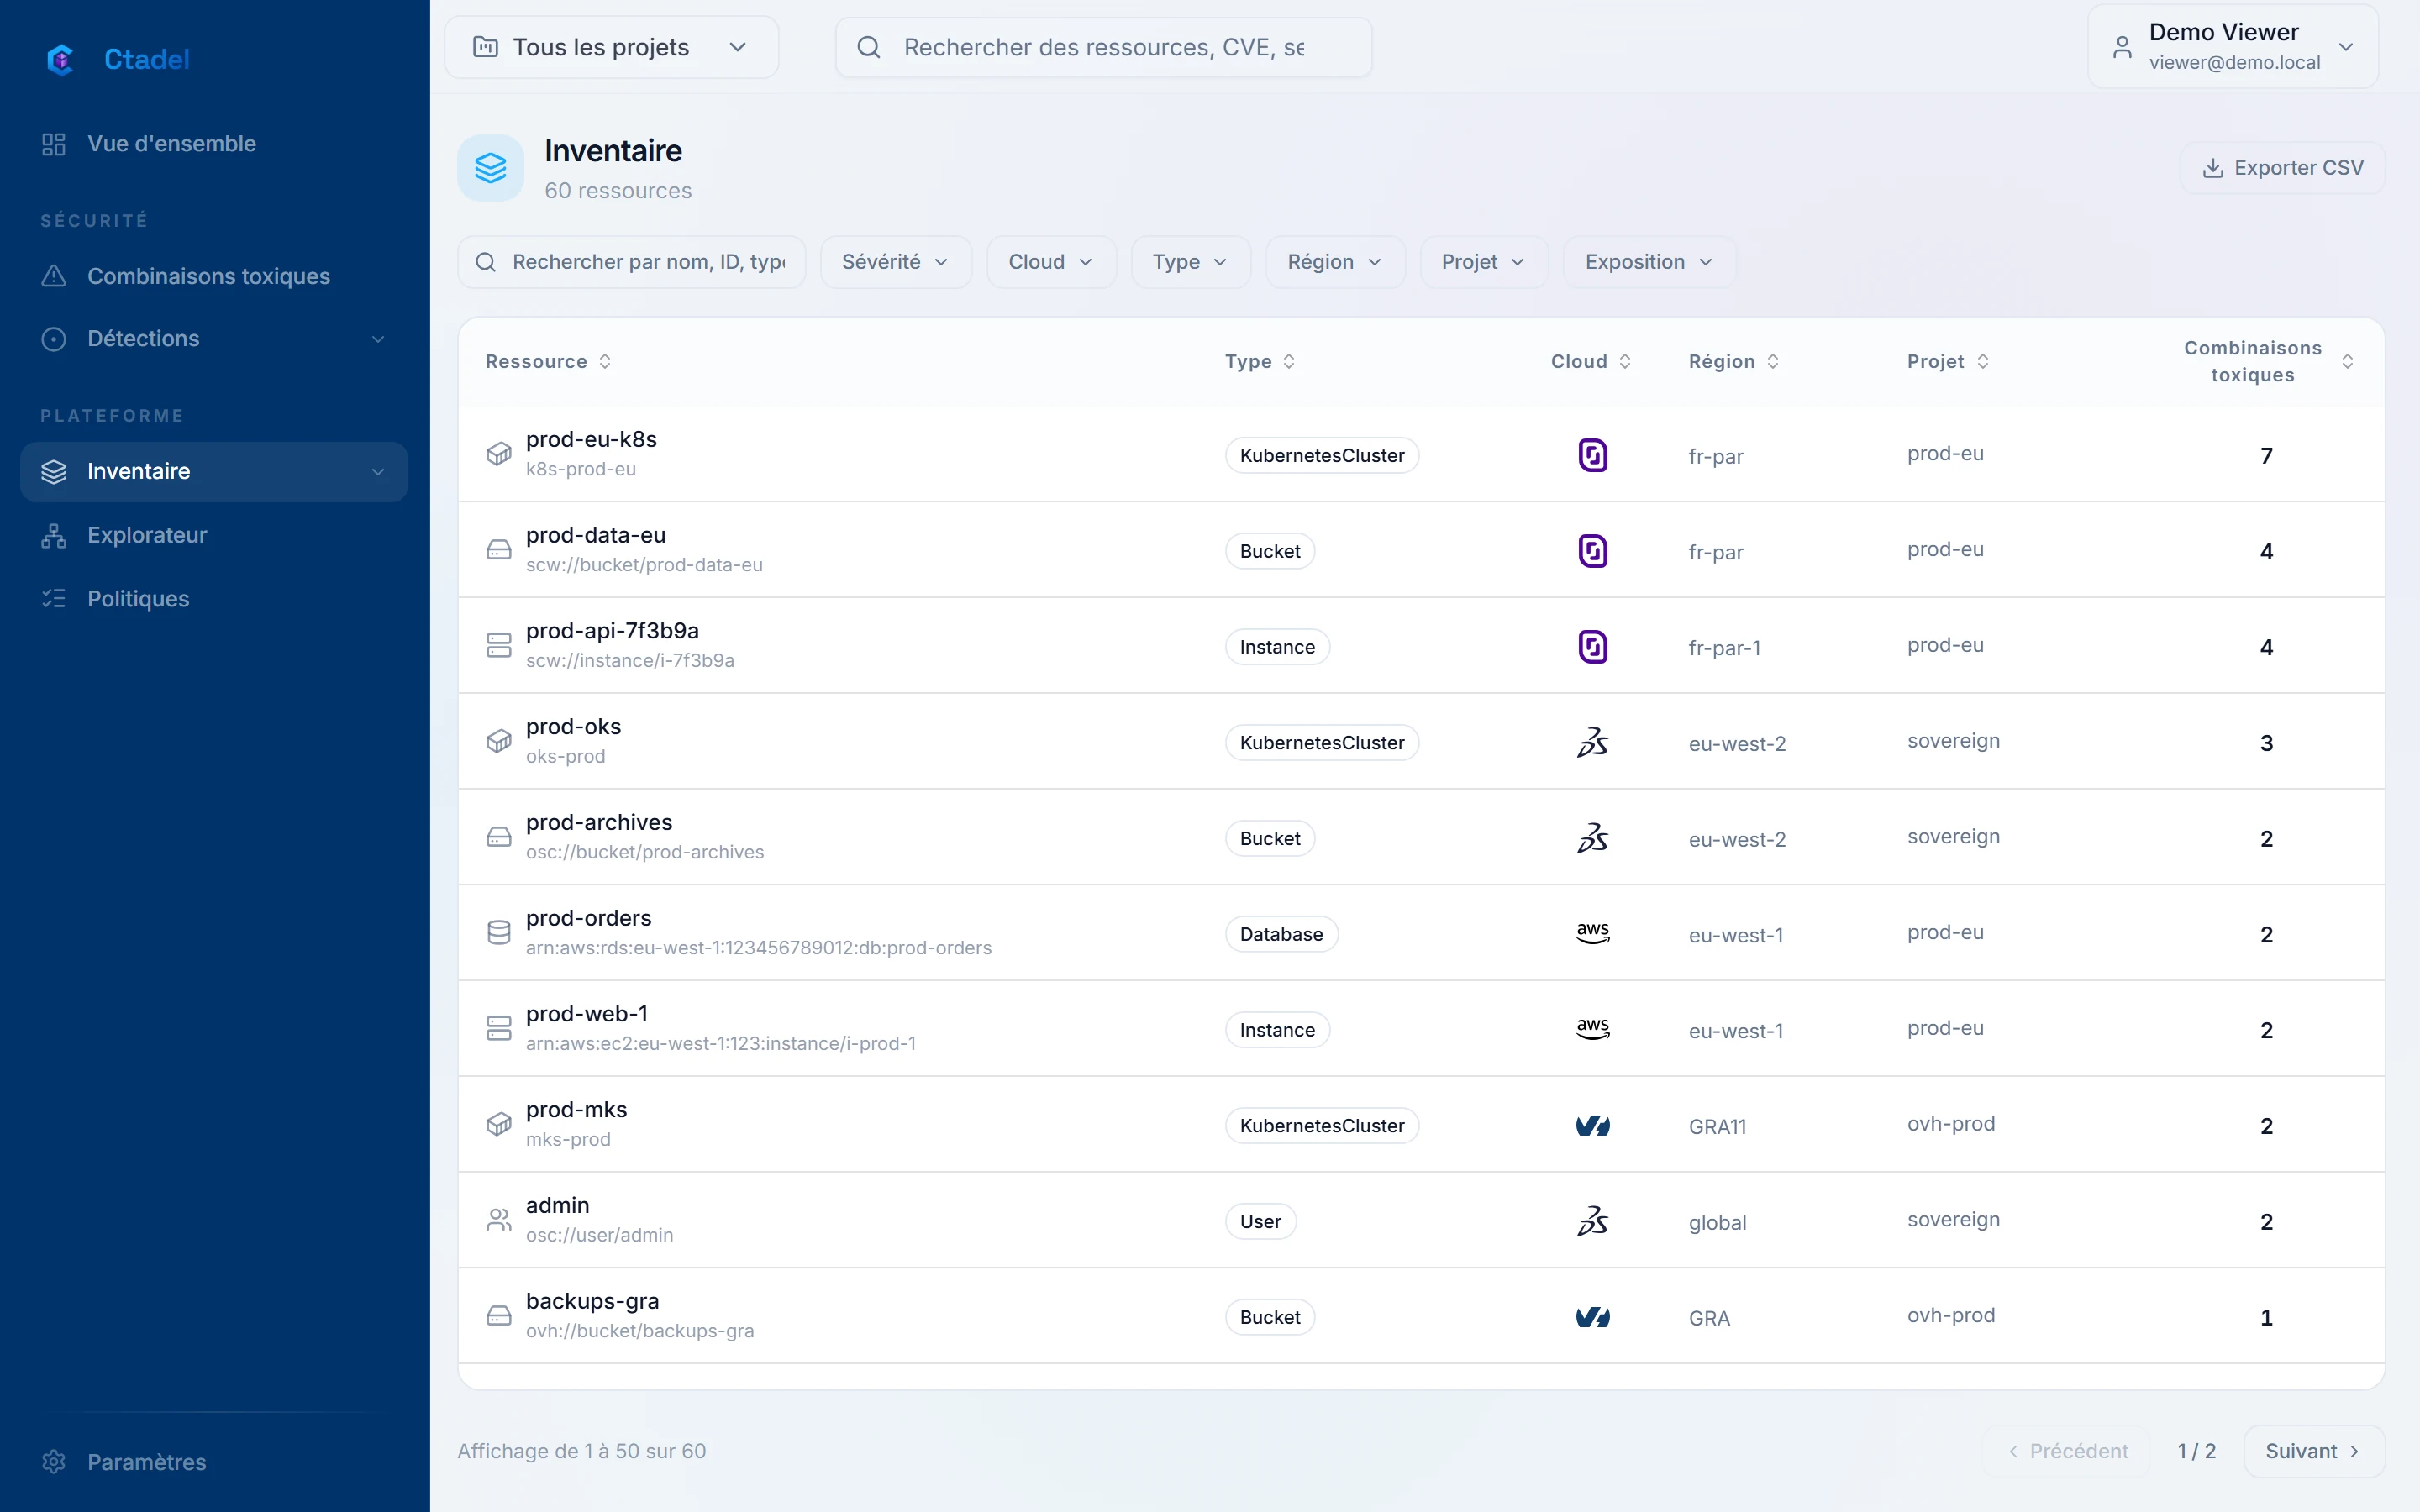Open Explorateur in sidebar

[214, 535]
